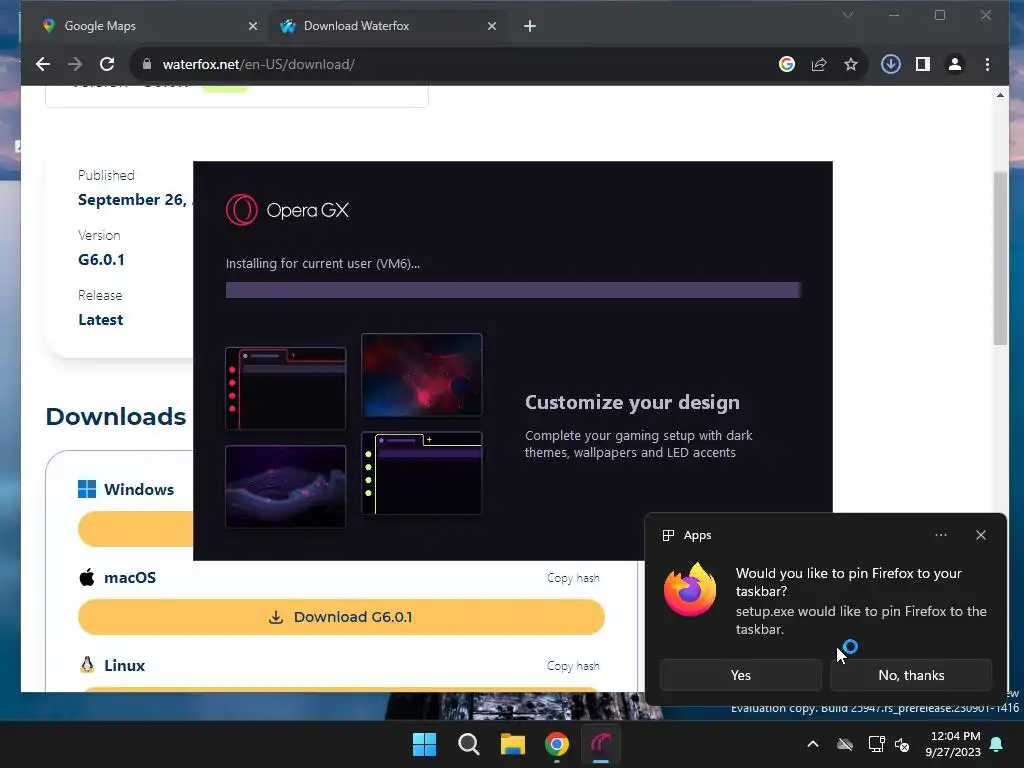Open File Explorer from the taskbar
The width and height of the screenshot is (1024, 768).
[x=513, y=744]
